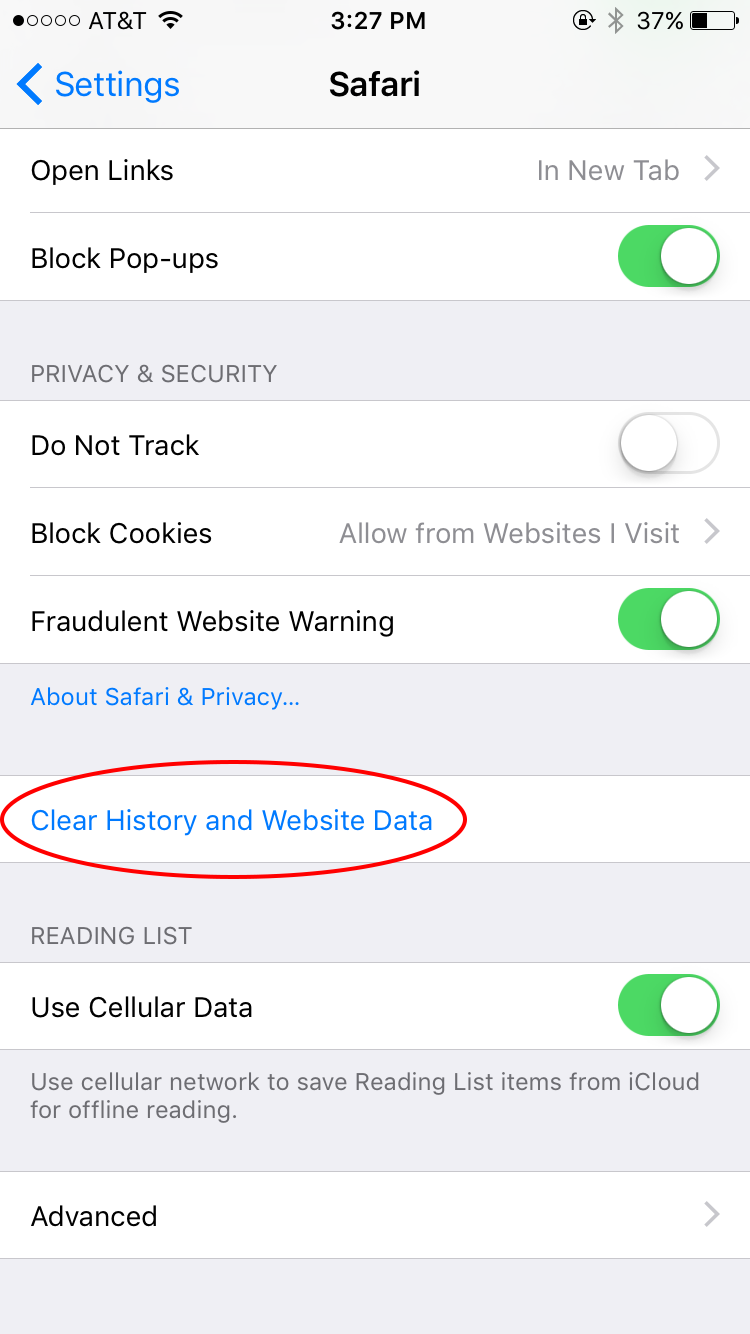Viewport: 750px width, 1334px height.
Task: Tap the back chevron icon
Action: [x=30, y=85]
